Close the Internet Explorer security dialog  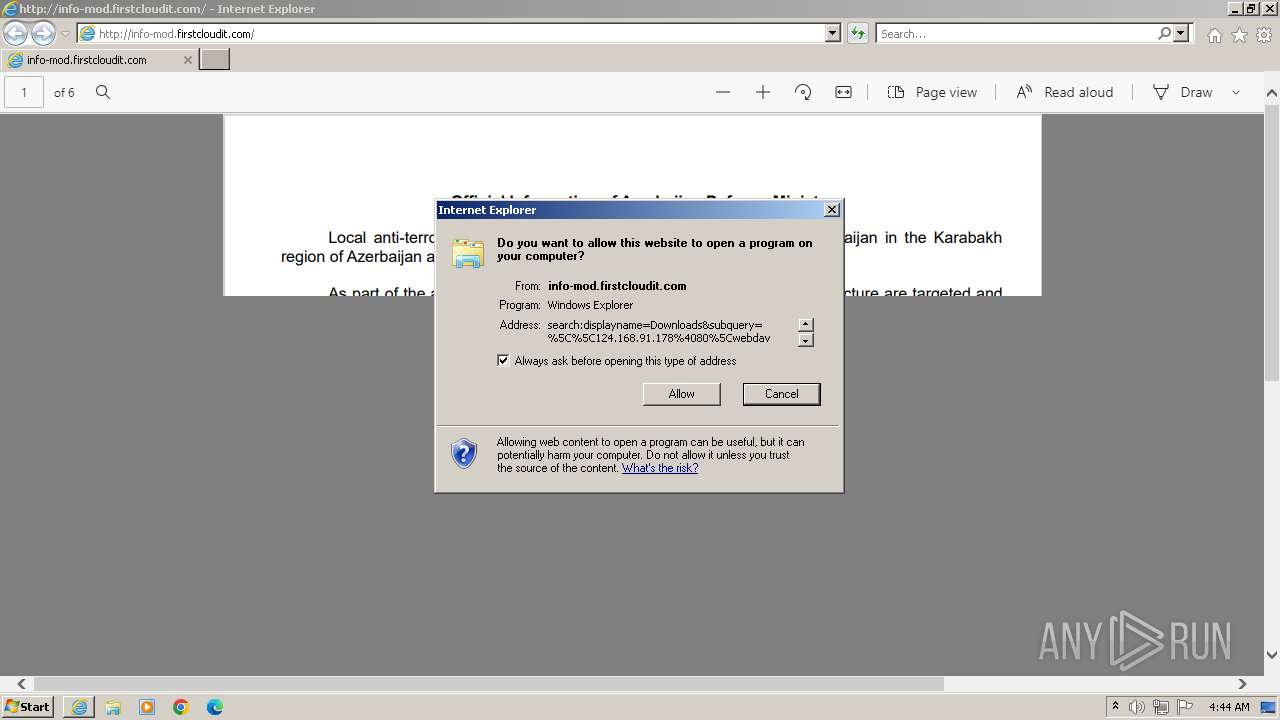[831, 210]
